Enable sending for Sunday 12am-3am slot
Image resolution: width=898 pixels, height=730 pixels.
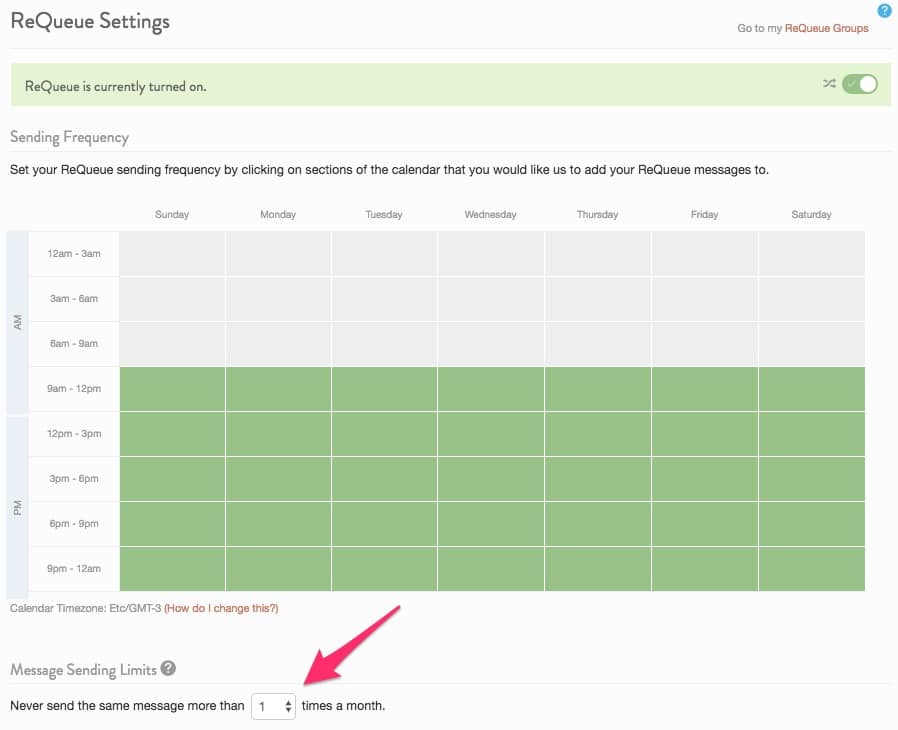[172, 253]
